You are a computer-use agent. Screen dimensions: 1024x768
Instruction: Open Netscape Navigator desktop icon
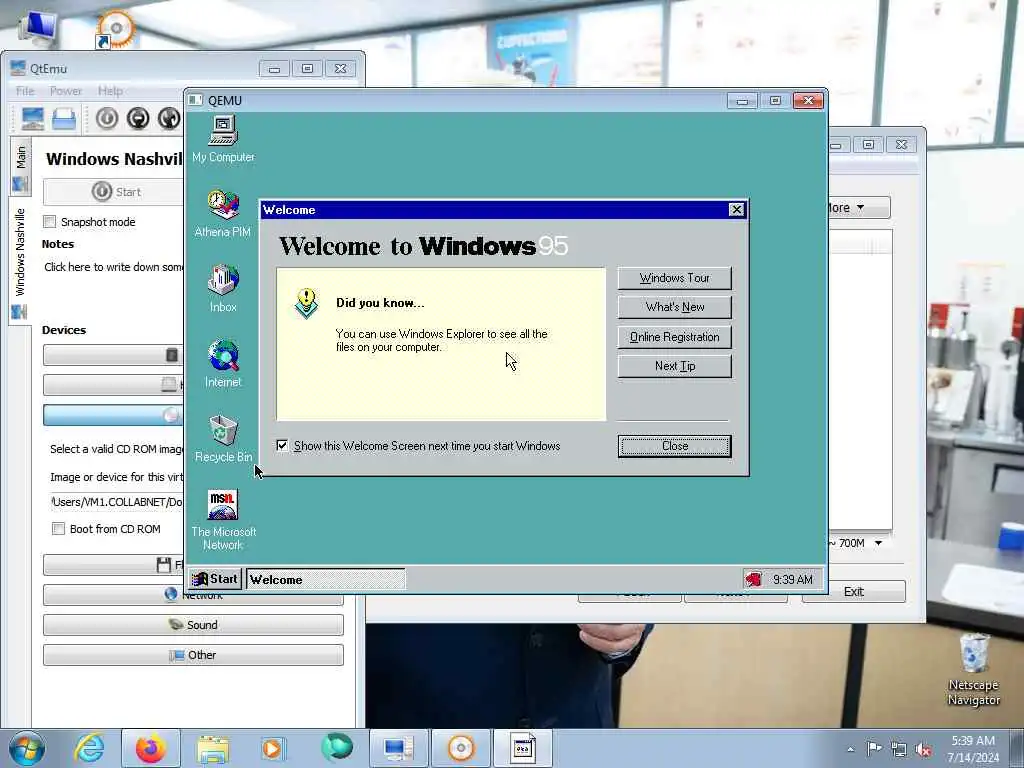coord(974,670)
